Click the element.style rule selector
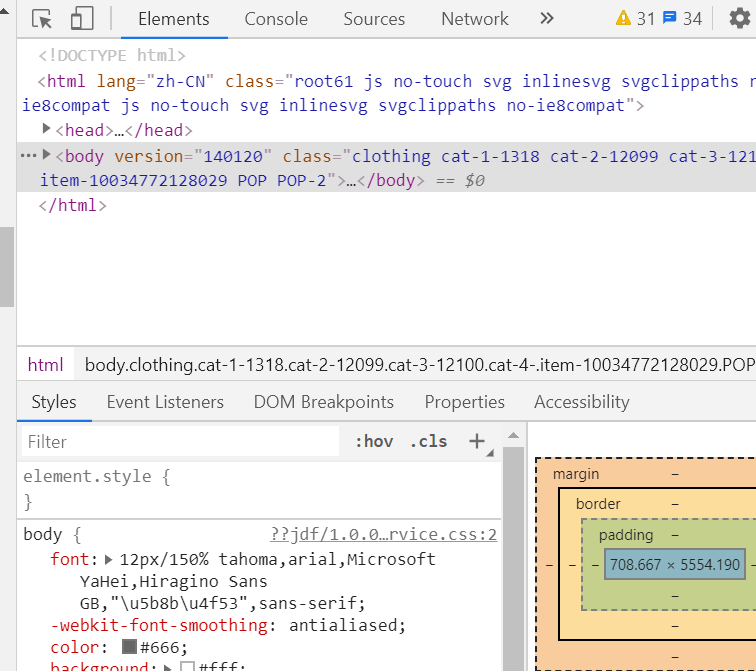Image resolution: width=756 pixels, height=671 pixels. click(x=87, y=476)
